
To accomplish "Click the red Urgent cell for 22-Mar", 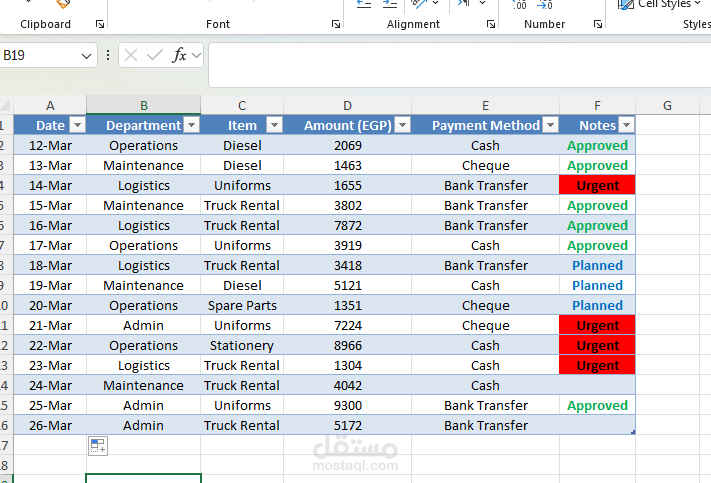I will tap(597, 345).
